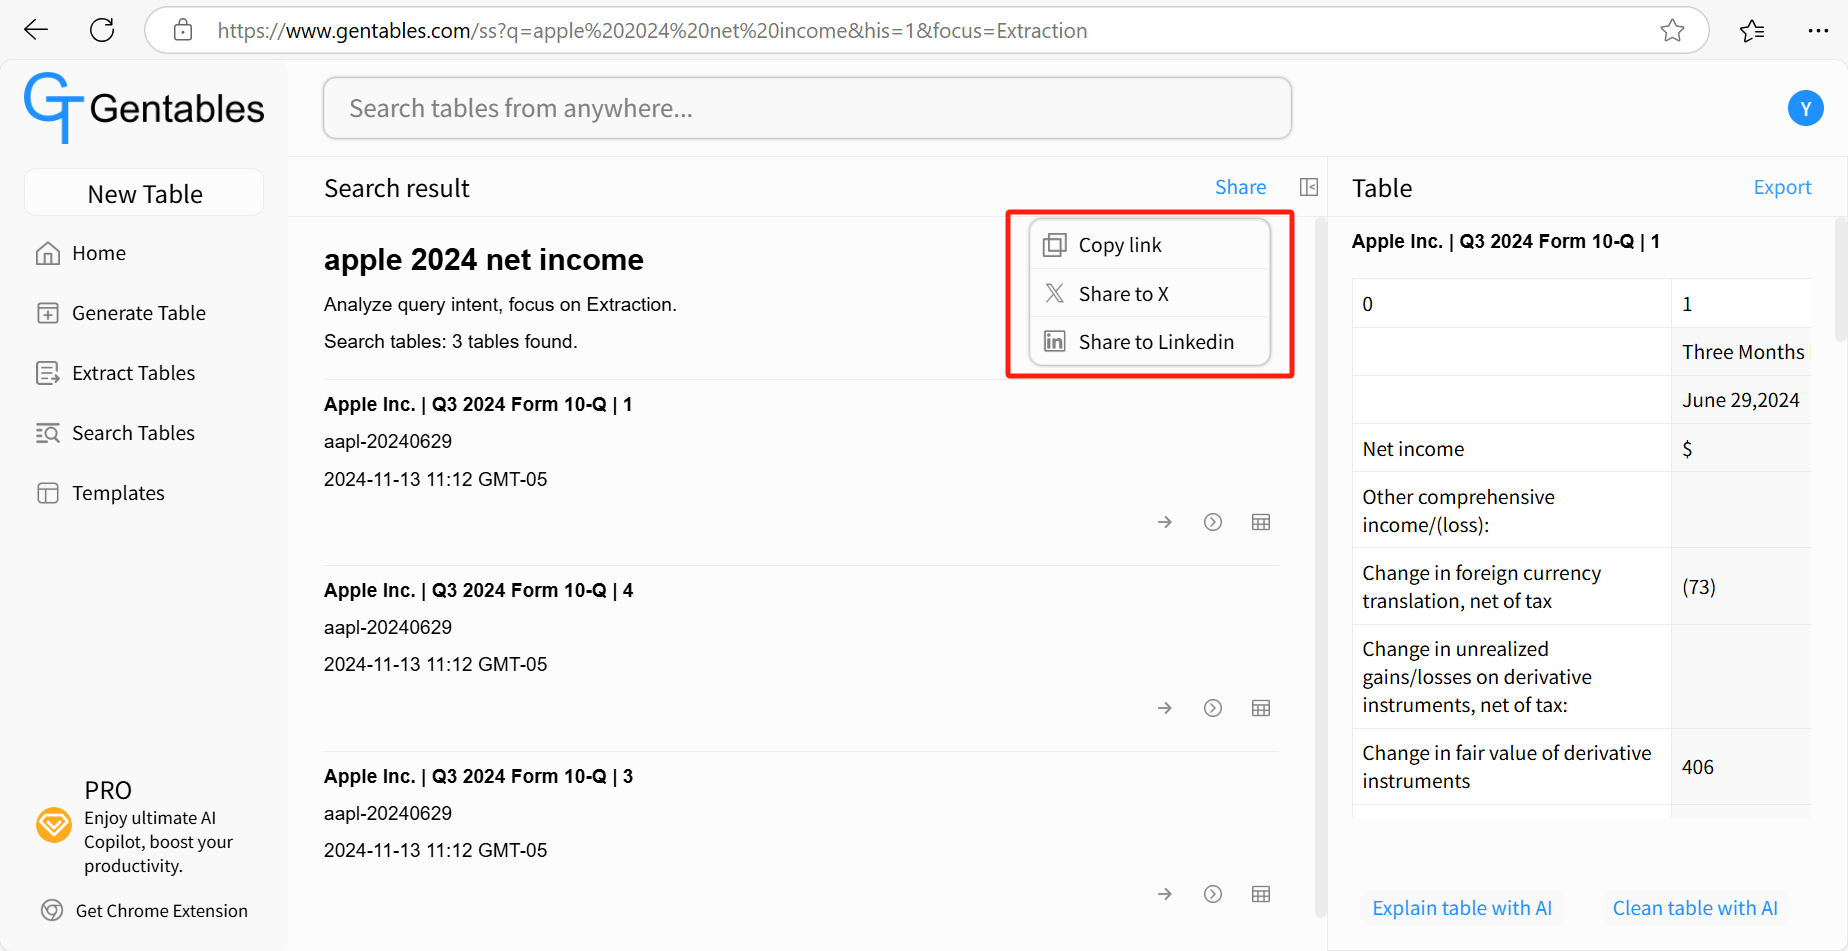Open the browser three-dot menu

(x=1818, y=31)
